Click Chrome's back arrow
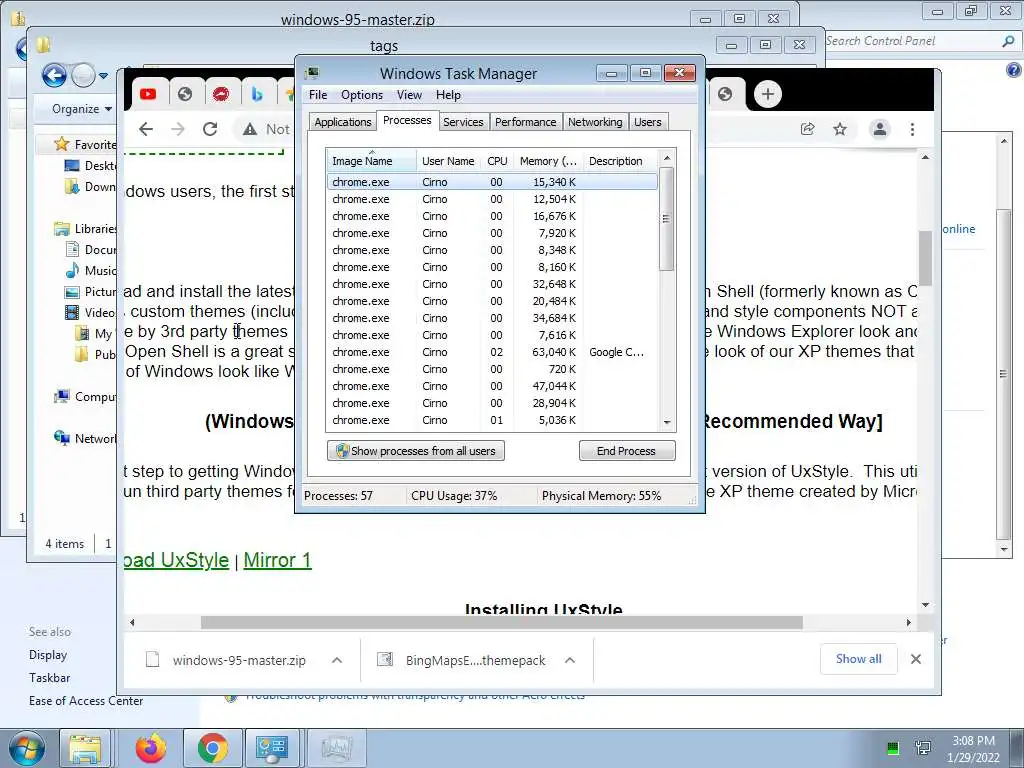1024x768 pixels. [146, 129]
